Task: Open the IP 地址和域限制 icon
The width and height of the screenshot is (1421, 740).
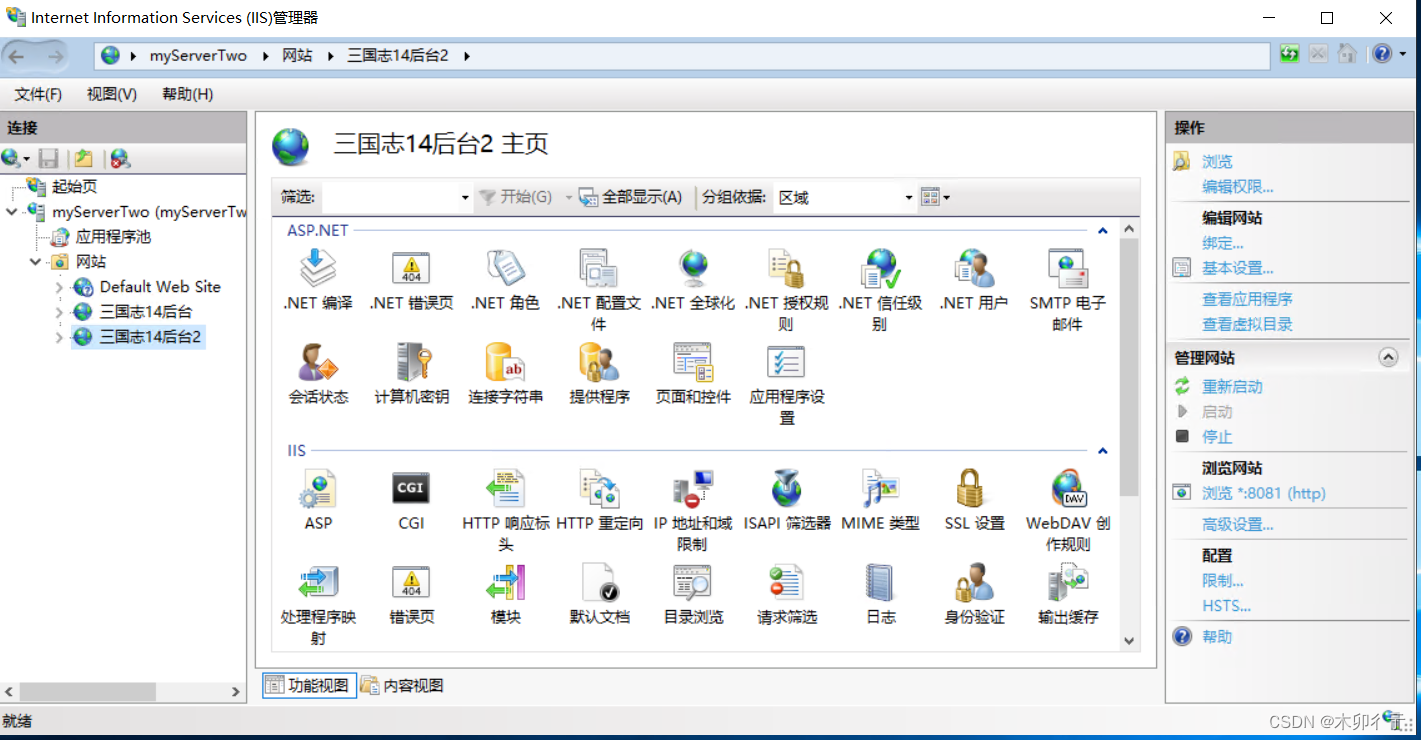Action: coord(693,489)
